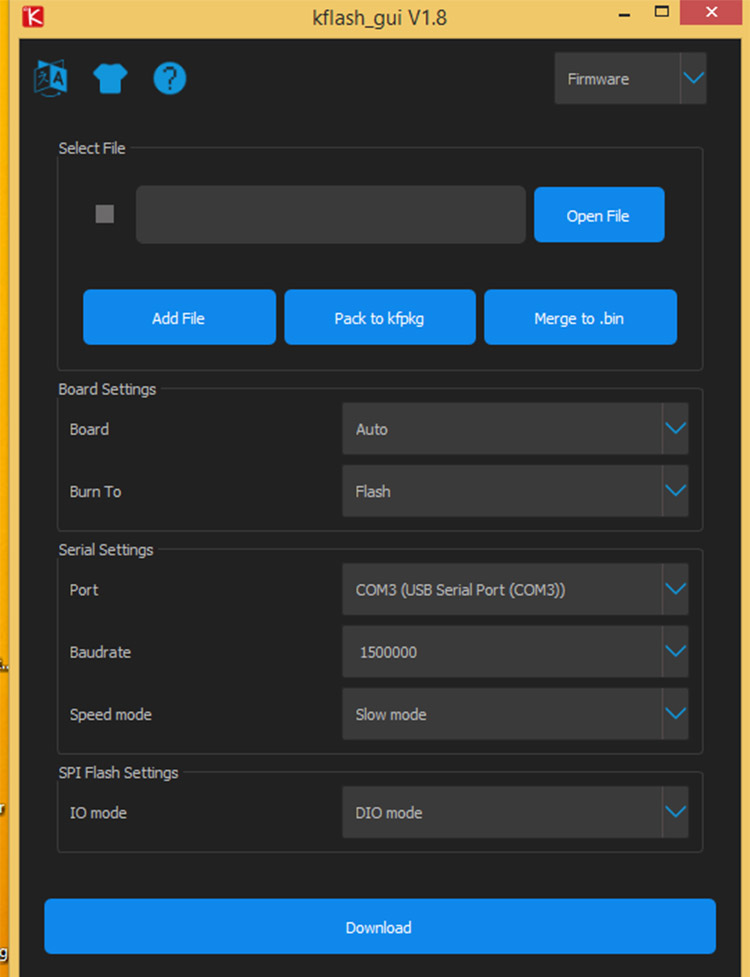Image resolution: width=750 pixels, height=977 pixels.
Task: Click the Open File button
Action: pyautogui.click(x=599, y=215)
